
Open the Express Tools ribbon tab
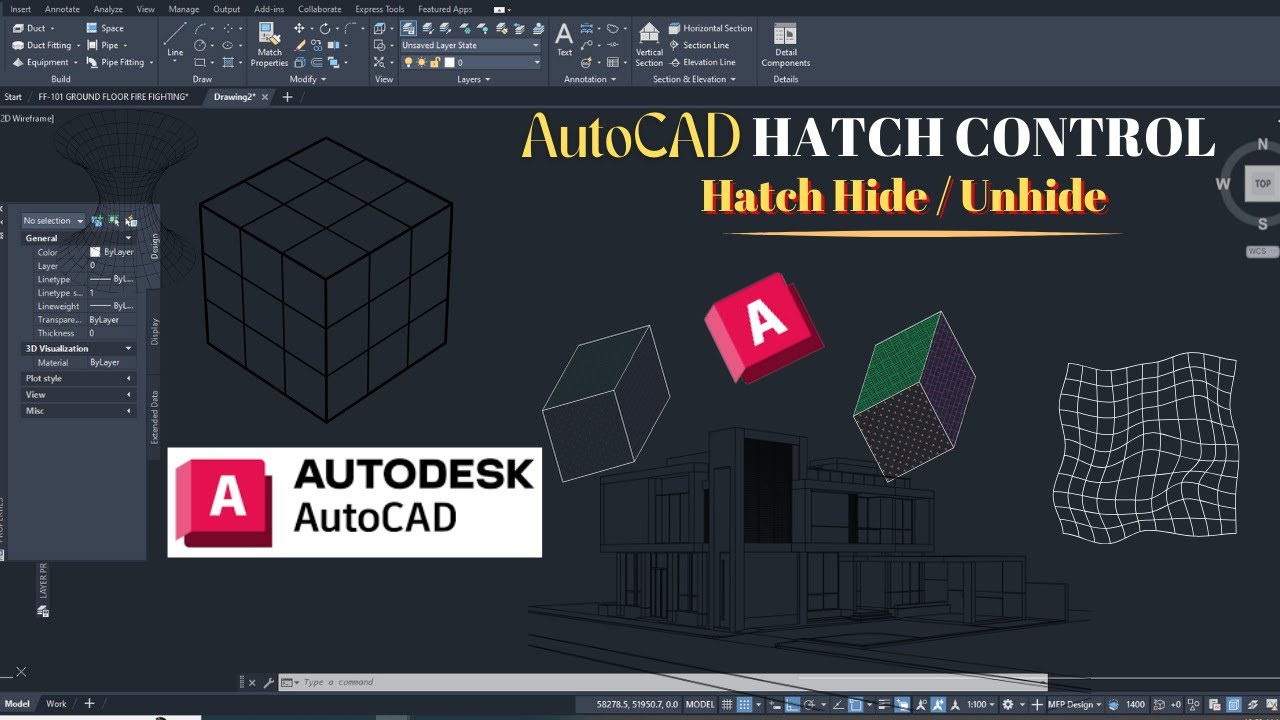[x=380, y=9]
